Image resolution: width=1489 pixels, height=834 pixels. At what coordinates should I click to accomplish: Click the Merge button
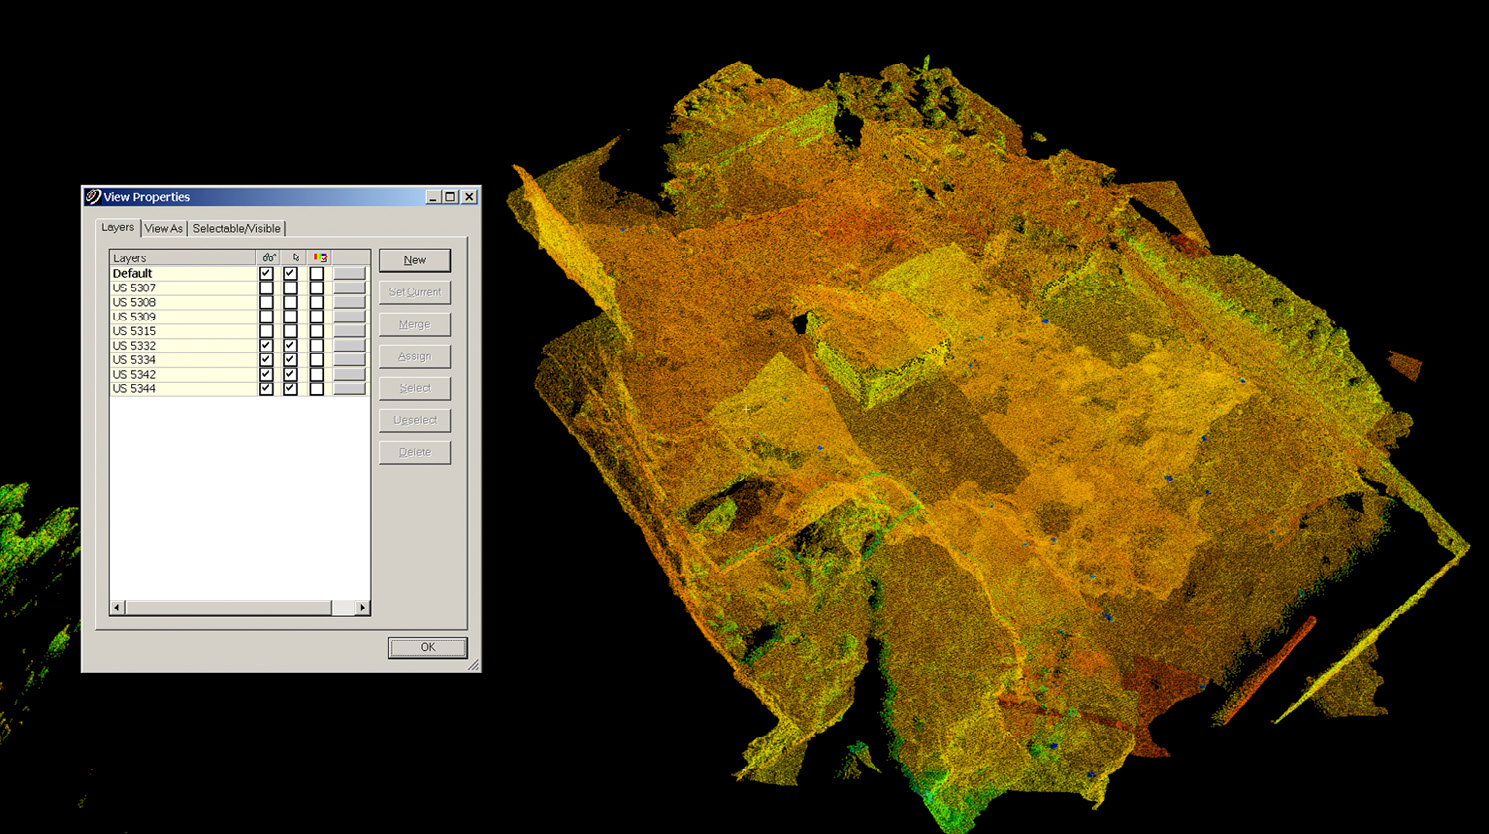click(x=415, y=324)
